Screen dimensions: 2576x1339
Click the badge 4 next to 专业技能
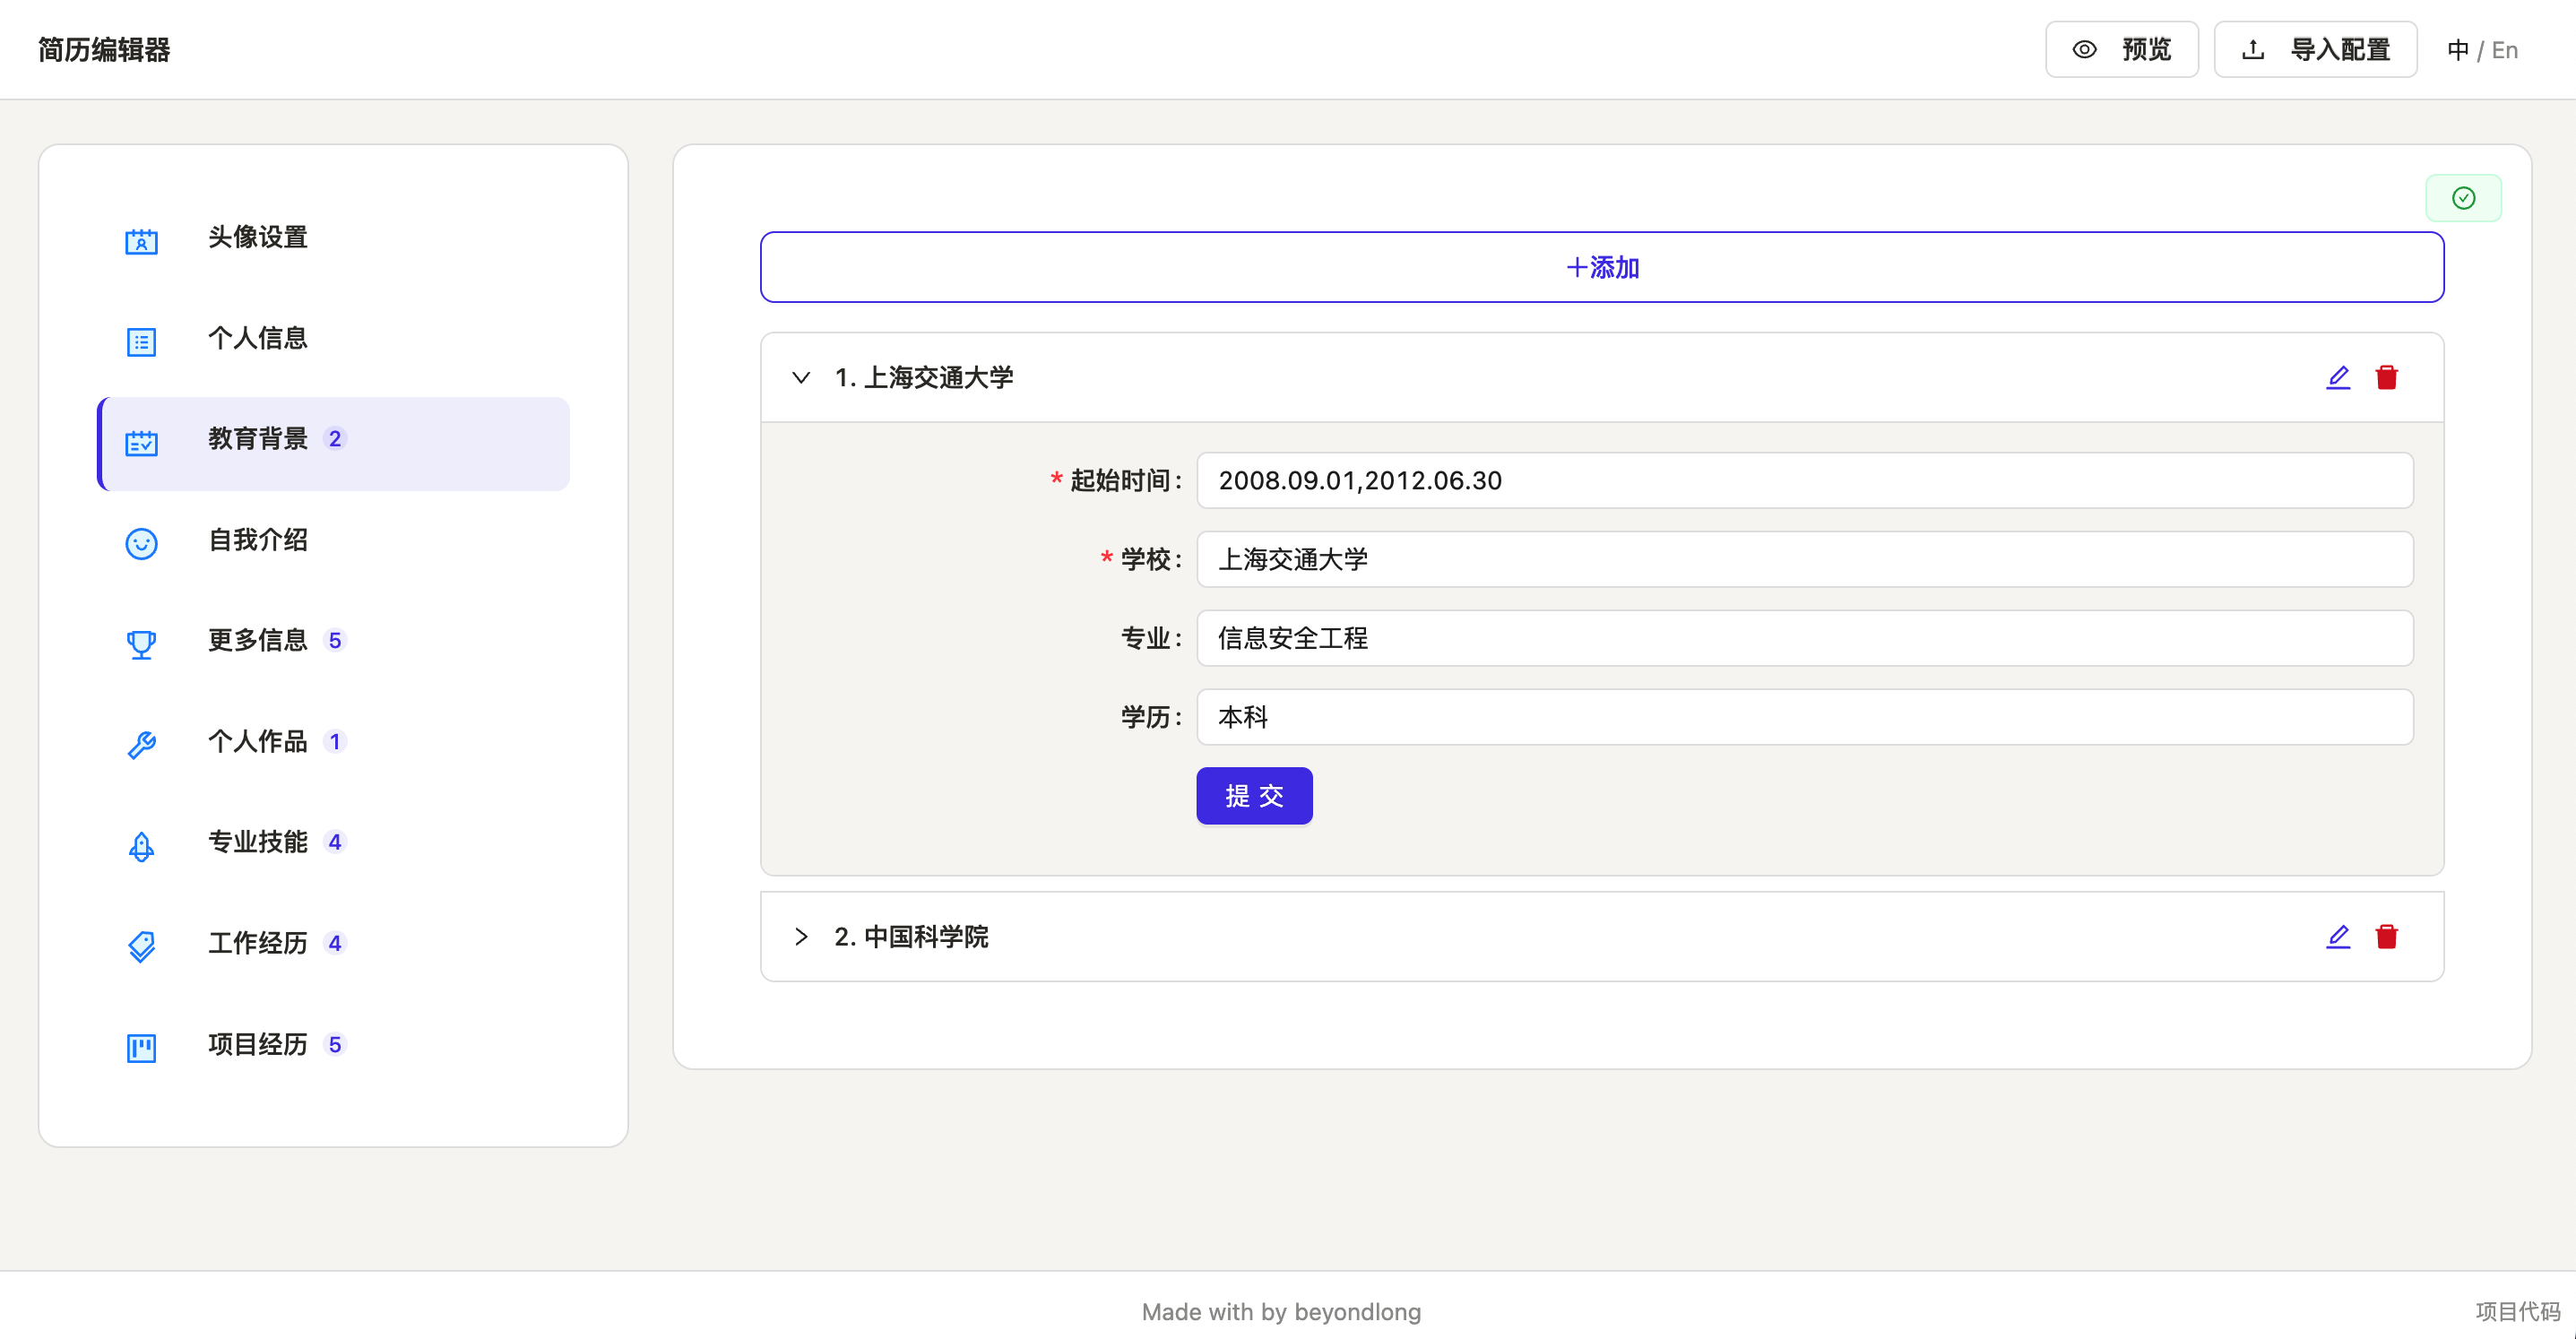click(335, 842)
